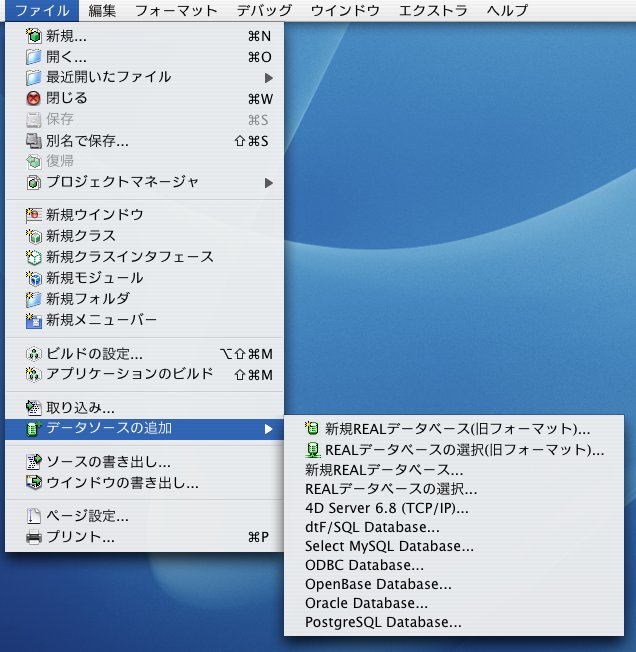Screen dimensions: 636x652
Task: Click the 新規フォルダ icon
Action: (x=34, y=299)
